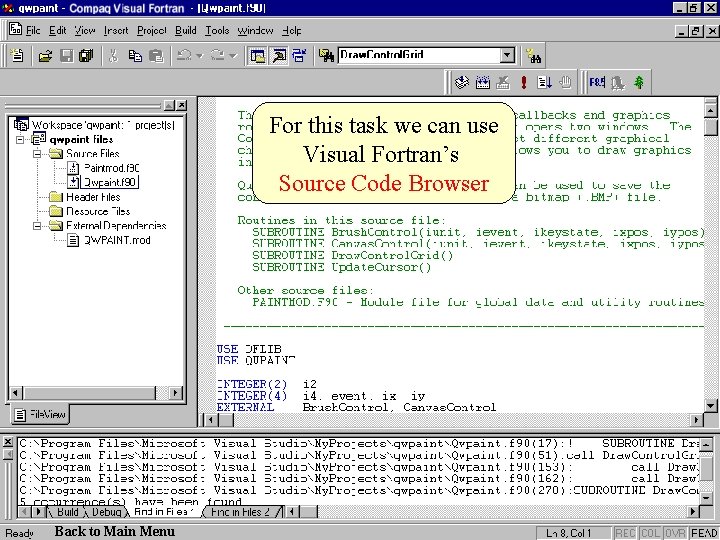Collapse the External Dependencies folder node
The height and width of the screenshot is (540, 720).
pos(37,225)
